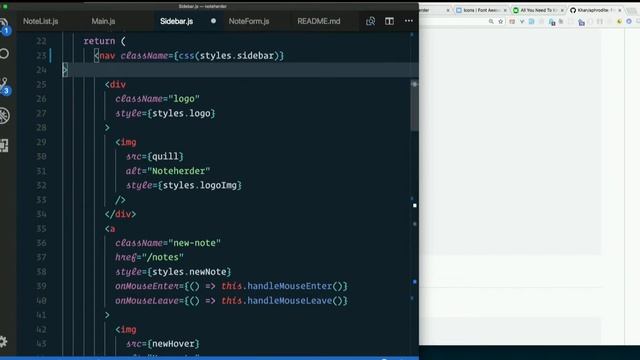
Task: Click 'styles.sidebar' on line 23
Action: point(237,56)
